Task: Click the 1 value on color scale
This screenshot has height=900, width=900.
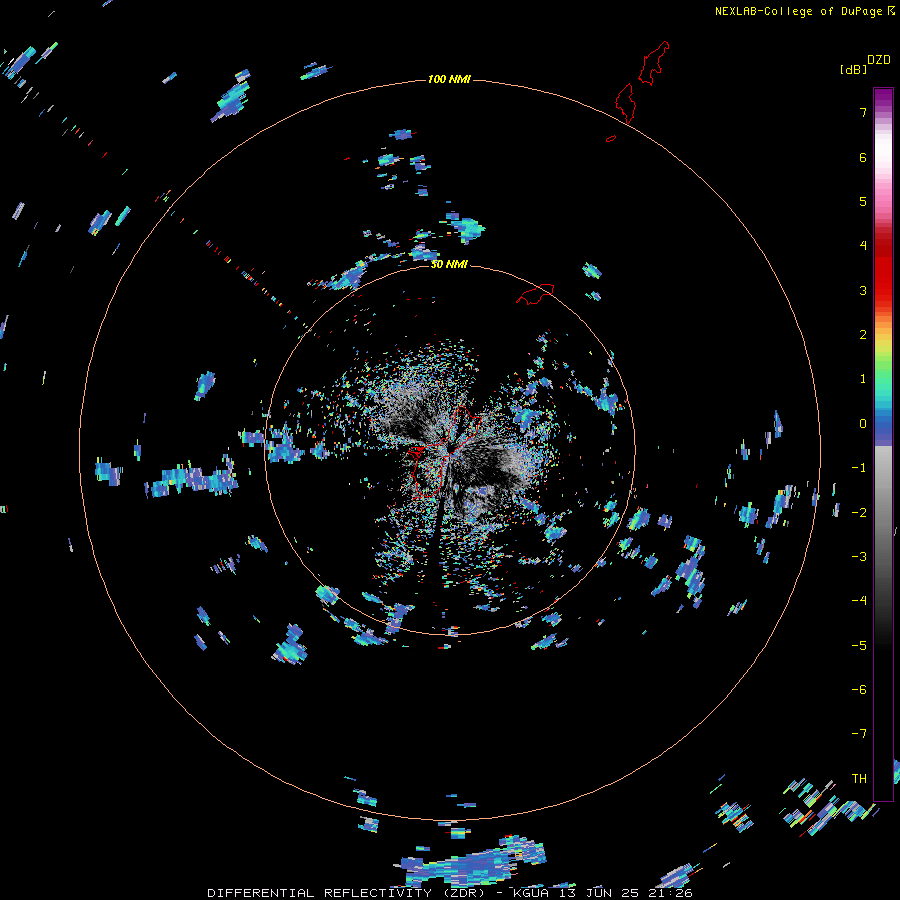Action: click(863, 379)
